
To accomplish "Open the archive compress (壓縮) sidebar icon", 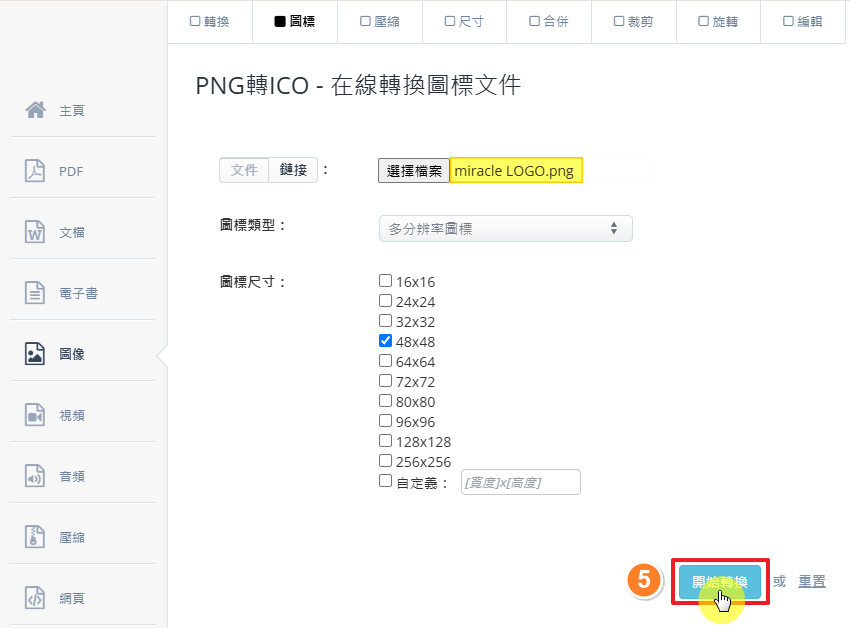I will 36,537.
